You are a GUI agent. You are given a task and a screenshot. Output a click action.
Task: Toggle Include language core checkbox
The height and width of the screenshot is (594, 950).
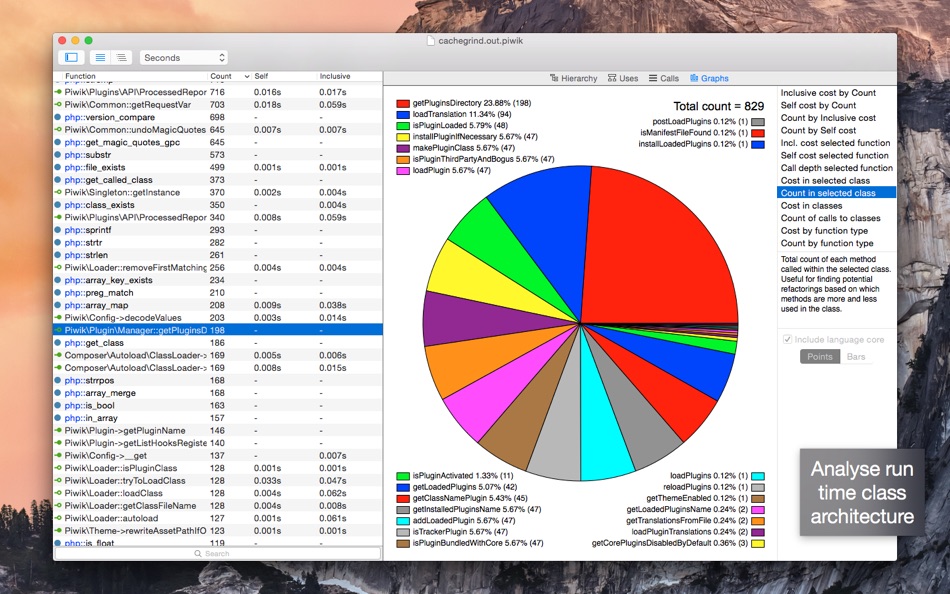point(787,339)
